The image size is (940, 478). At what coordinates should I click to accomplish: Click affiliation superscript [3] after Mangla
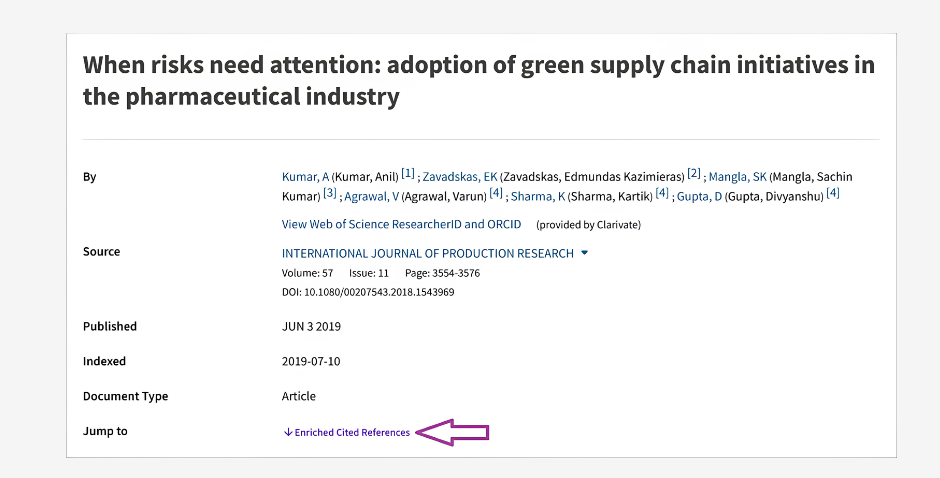pyautogui.click(x=330, y=193)
